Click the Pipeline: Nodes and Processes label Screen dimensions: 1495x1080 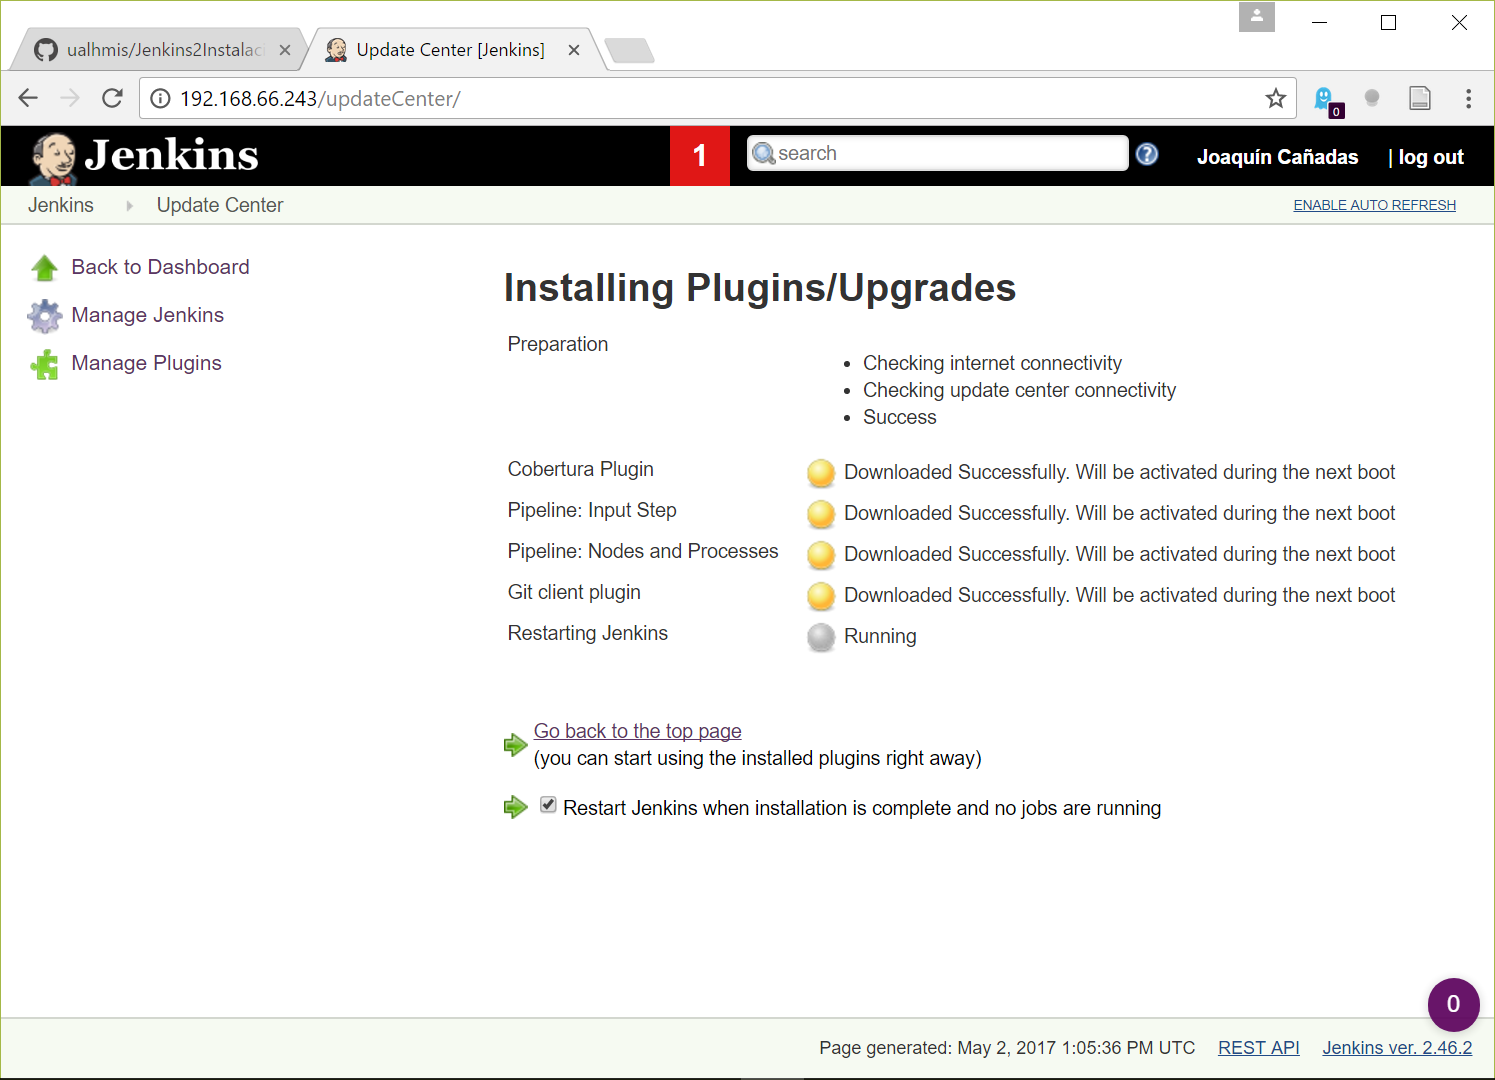643,551
